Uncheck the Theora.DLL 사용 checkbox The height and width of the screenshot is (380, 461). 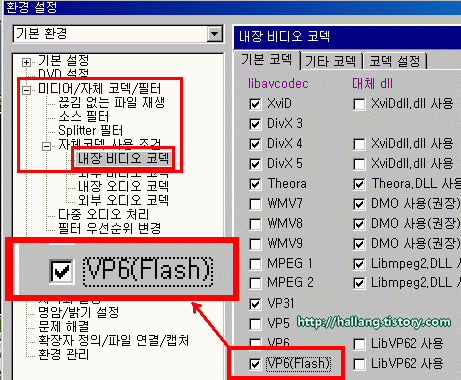coord(359,184)
